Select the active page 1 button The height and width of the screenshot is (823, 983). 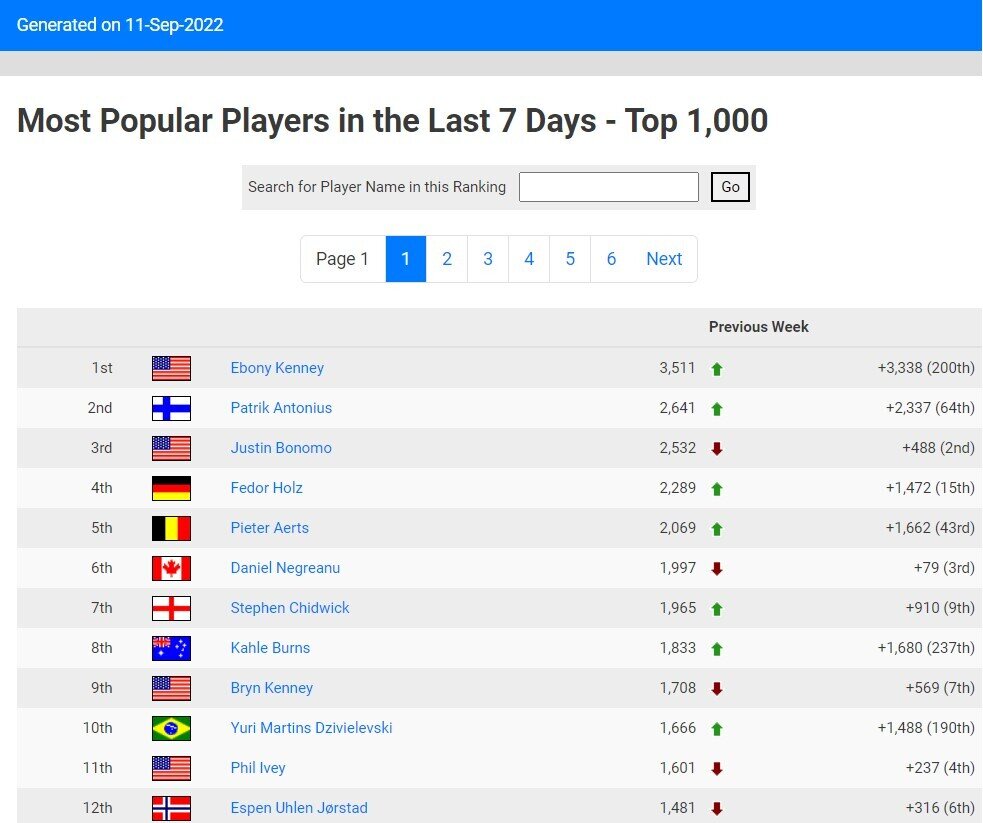pyautogui.click(x=406, y=259)
